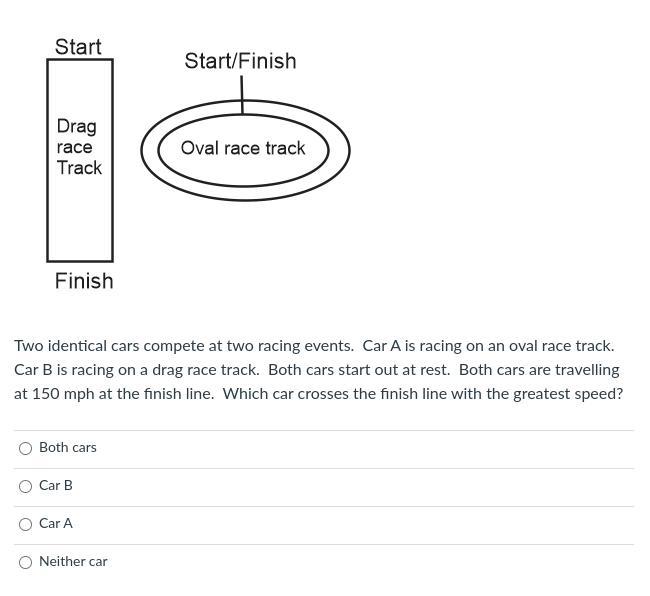Click the "Car B" answer label text
The width and height of the screenshot is (650, 596).
(56, 485)
